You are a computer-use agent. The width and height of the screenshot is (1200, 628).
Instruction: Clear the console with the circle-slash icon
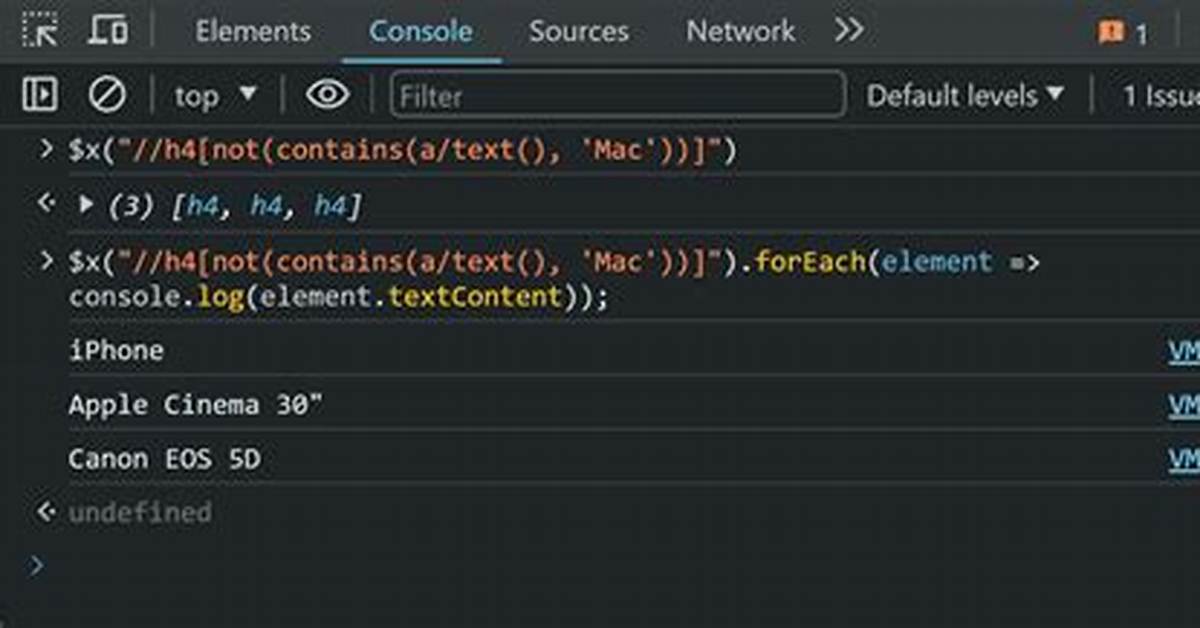[107, 95]
